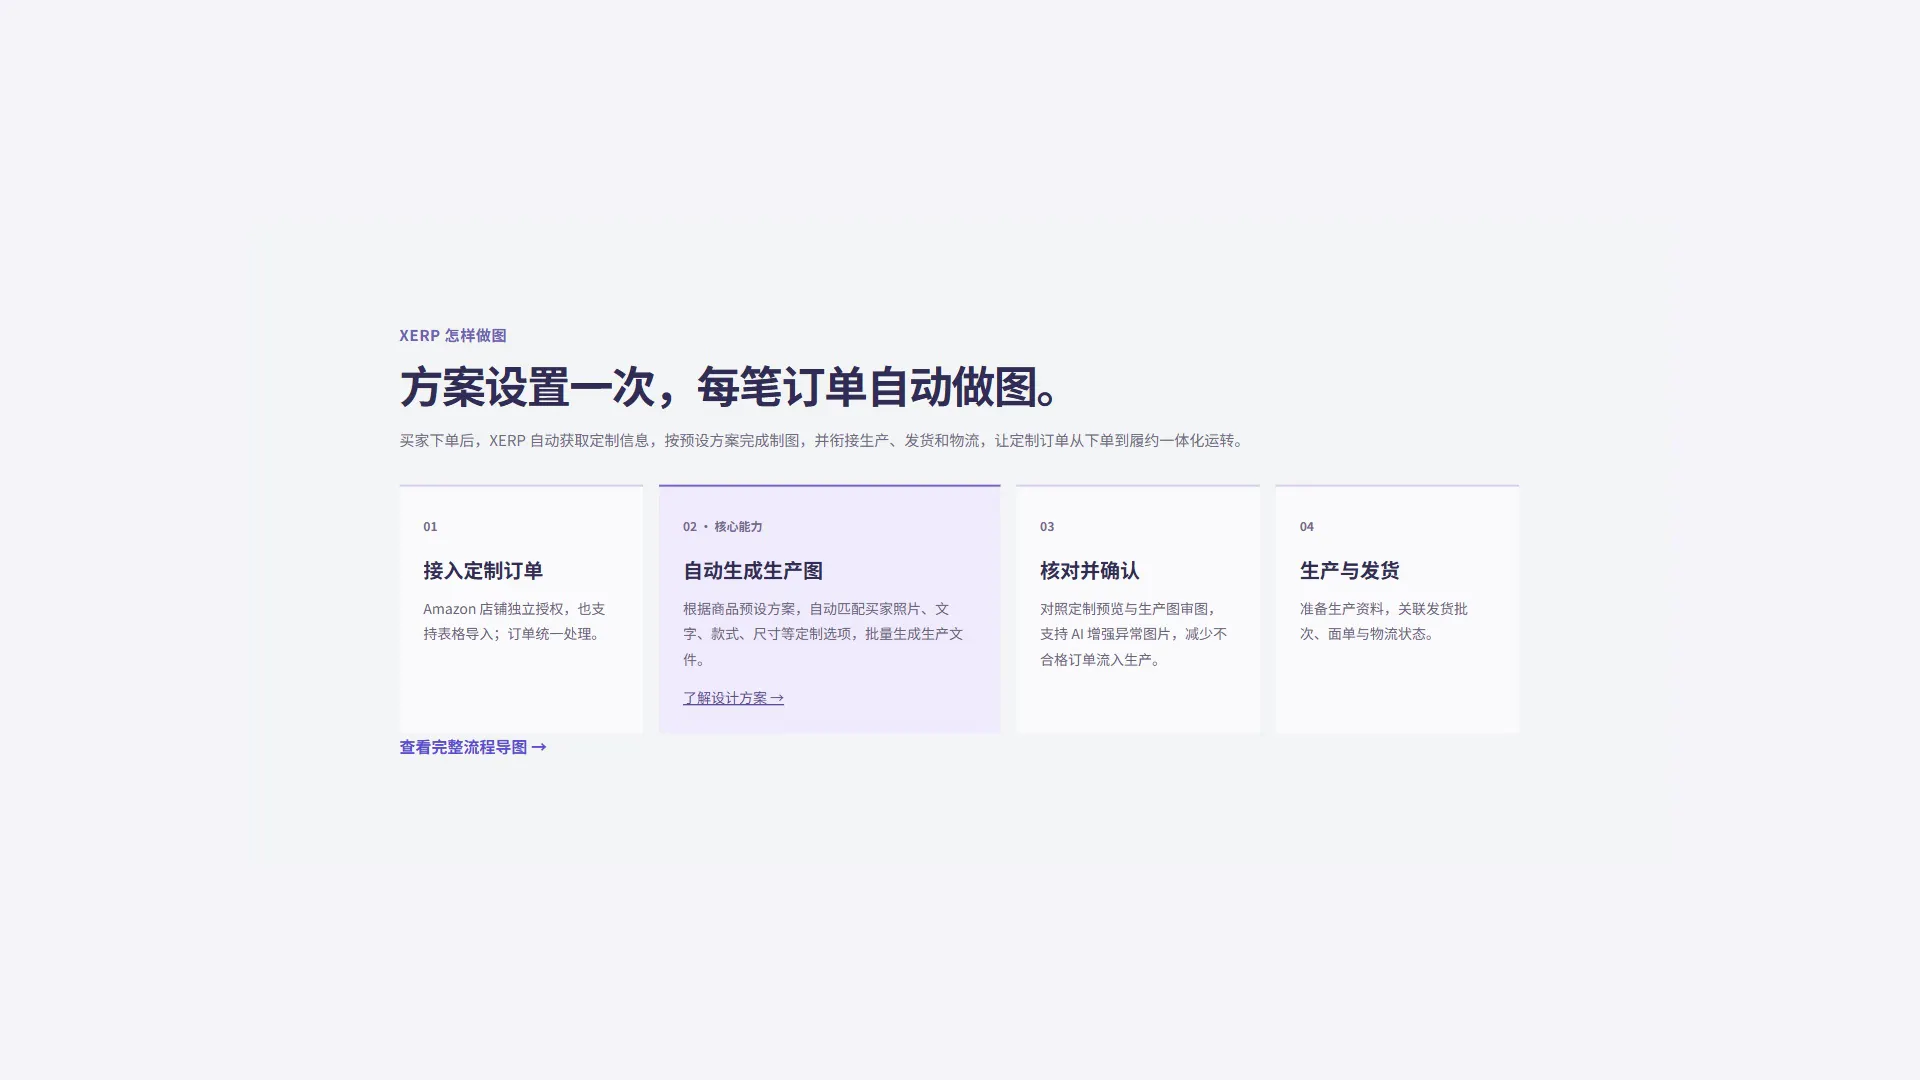The height and width of the screenshot is (1080, 1920).
Task: Open the 了解设计方案 link
Action: point(733,698)
